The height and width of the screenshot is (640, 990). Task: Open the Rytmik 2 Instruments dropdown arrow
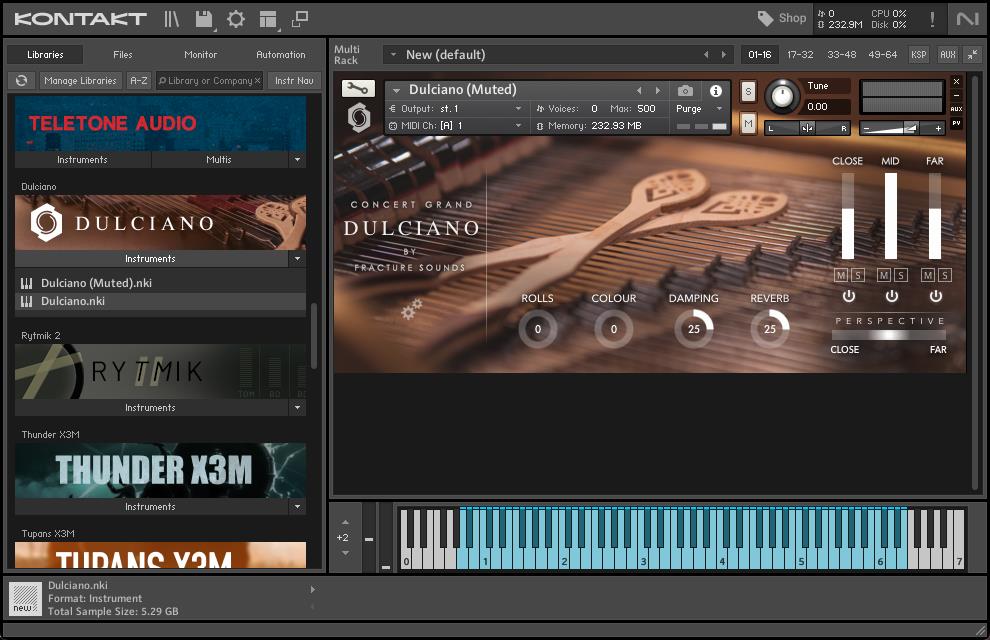[x=297, y=408]
